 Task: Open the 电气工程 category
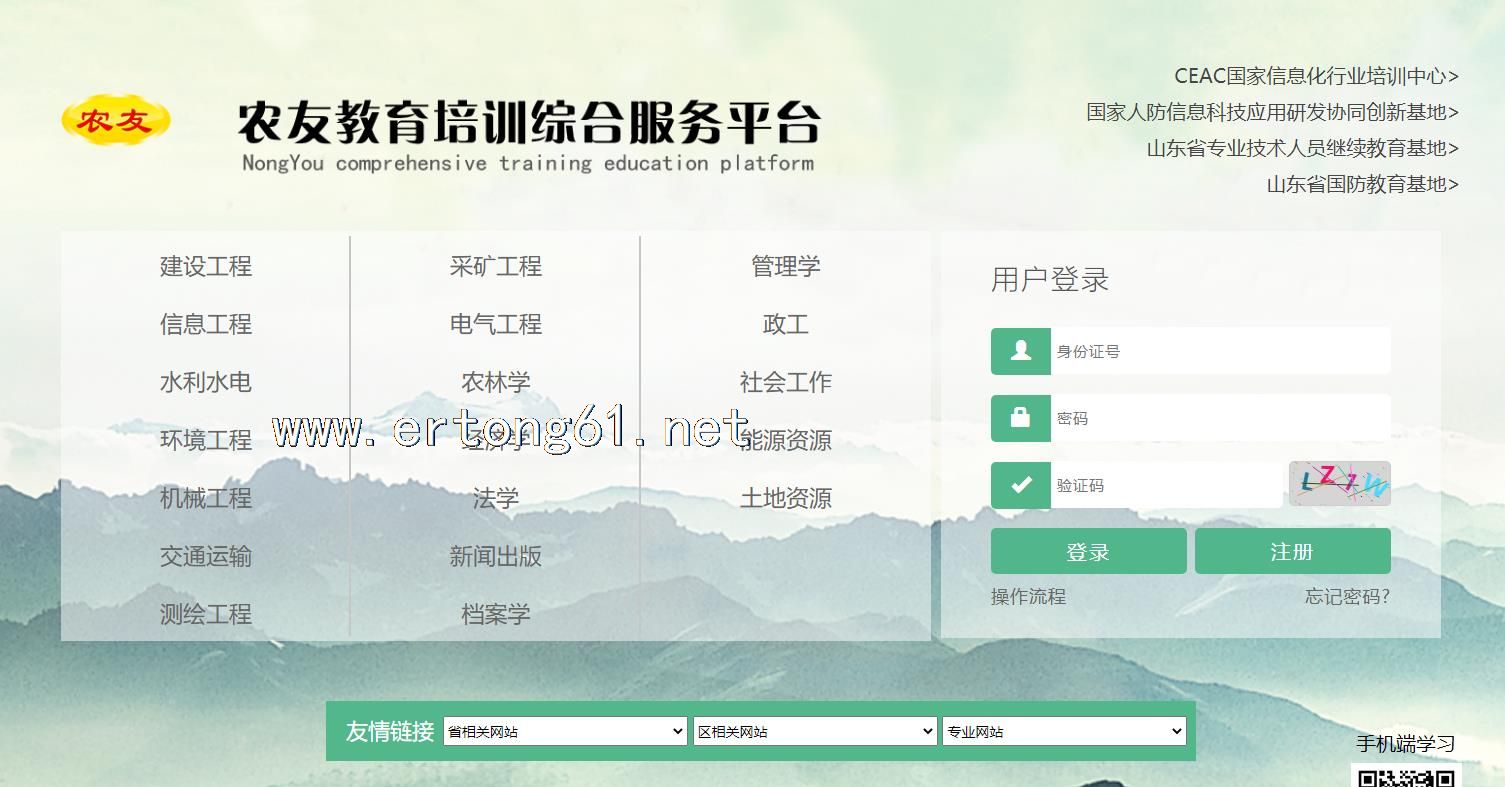coord(495,324)
